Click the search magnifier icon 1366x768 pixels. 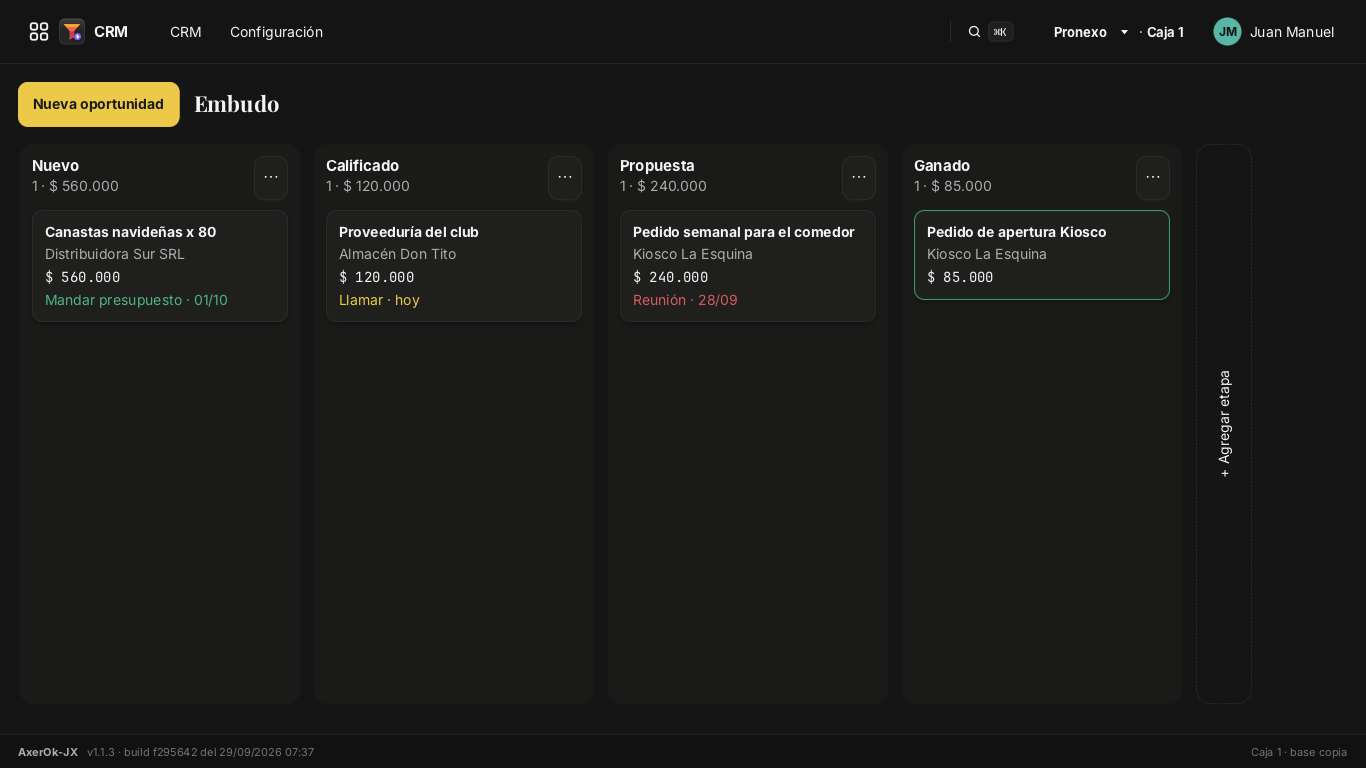pos(974,32)
